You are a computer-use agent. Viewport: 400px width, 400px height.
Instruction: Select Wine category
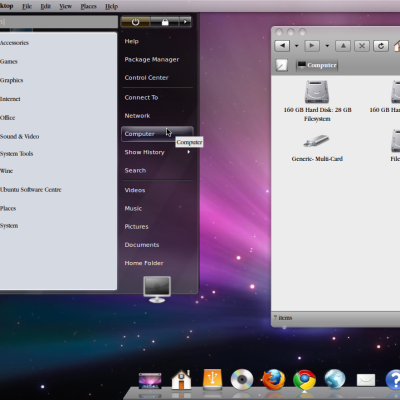[6, 171]
